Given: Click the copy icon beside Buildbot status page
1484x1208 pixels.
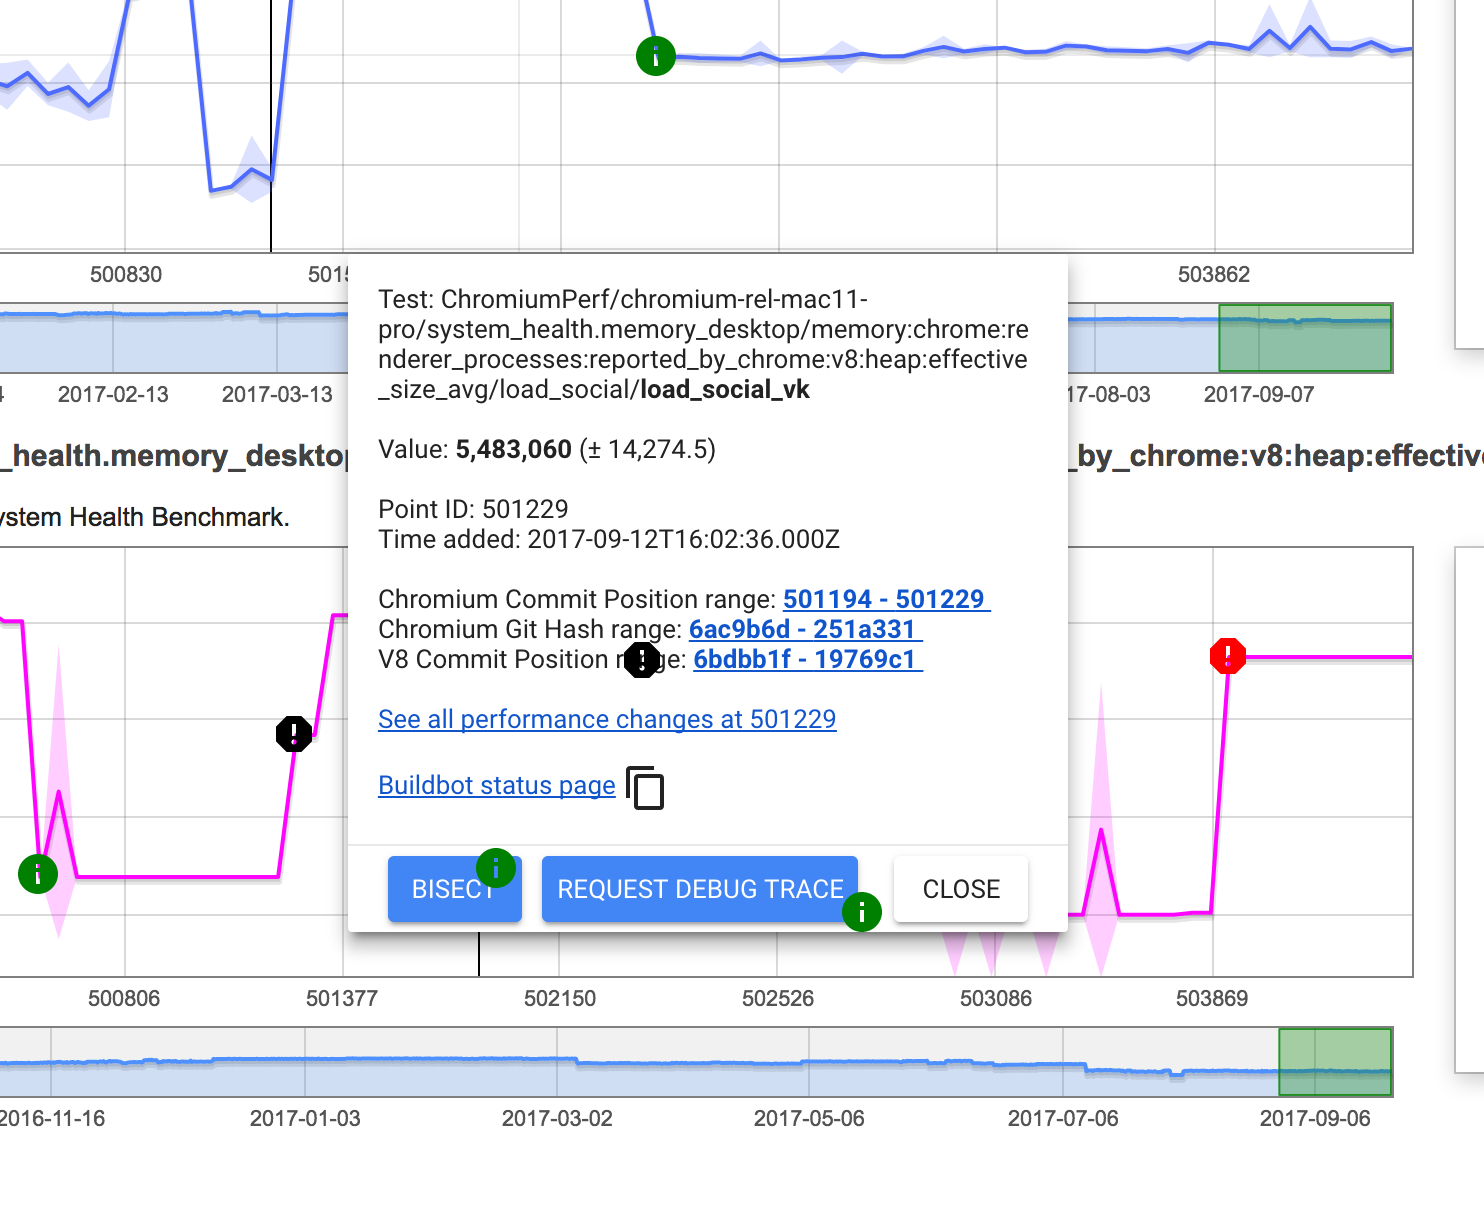Looking at the screenshot, I should click(648, 788).
